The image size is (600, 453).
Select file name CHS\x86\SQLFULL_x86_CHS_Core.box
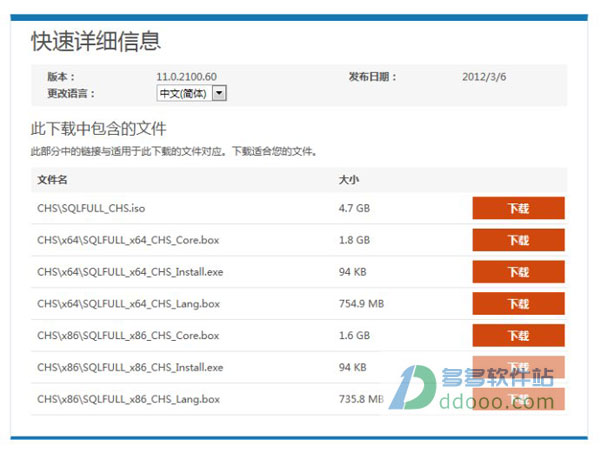pyautogui.click(x=128, y=336)
